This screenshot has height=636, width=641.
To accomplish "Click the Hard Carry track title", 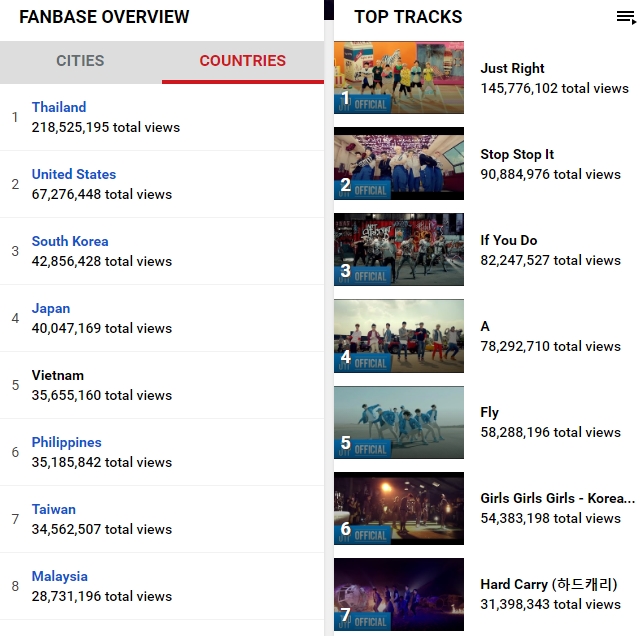I will coord(549,584).
